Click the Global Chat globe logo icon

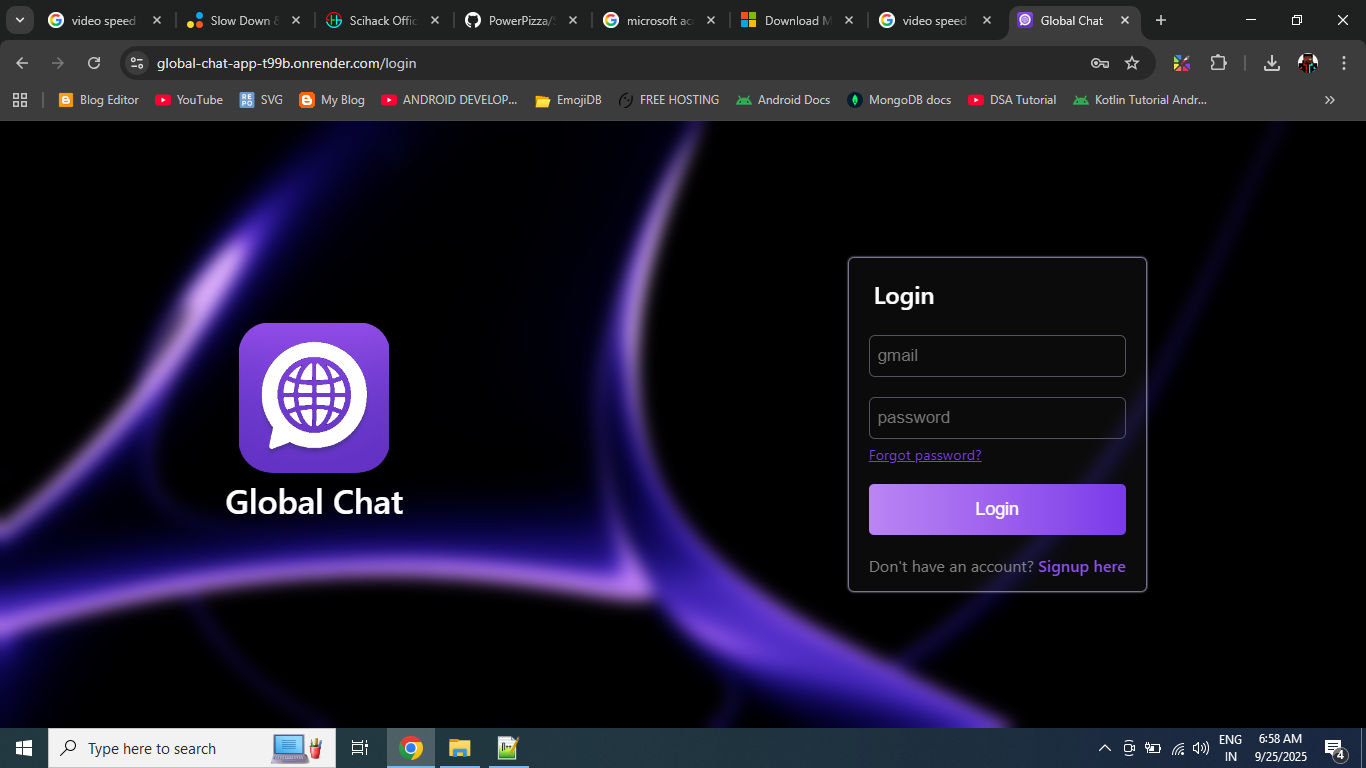pos(314,396)
